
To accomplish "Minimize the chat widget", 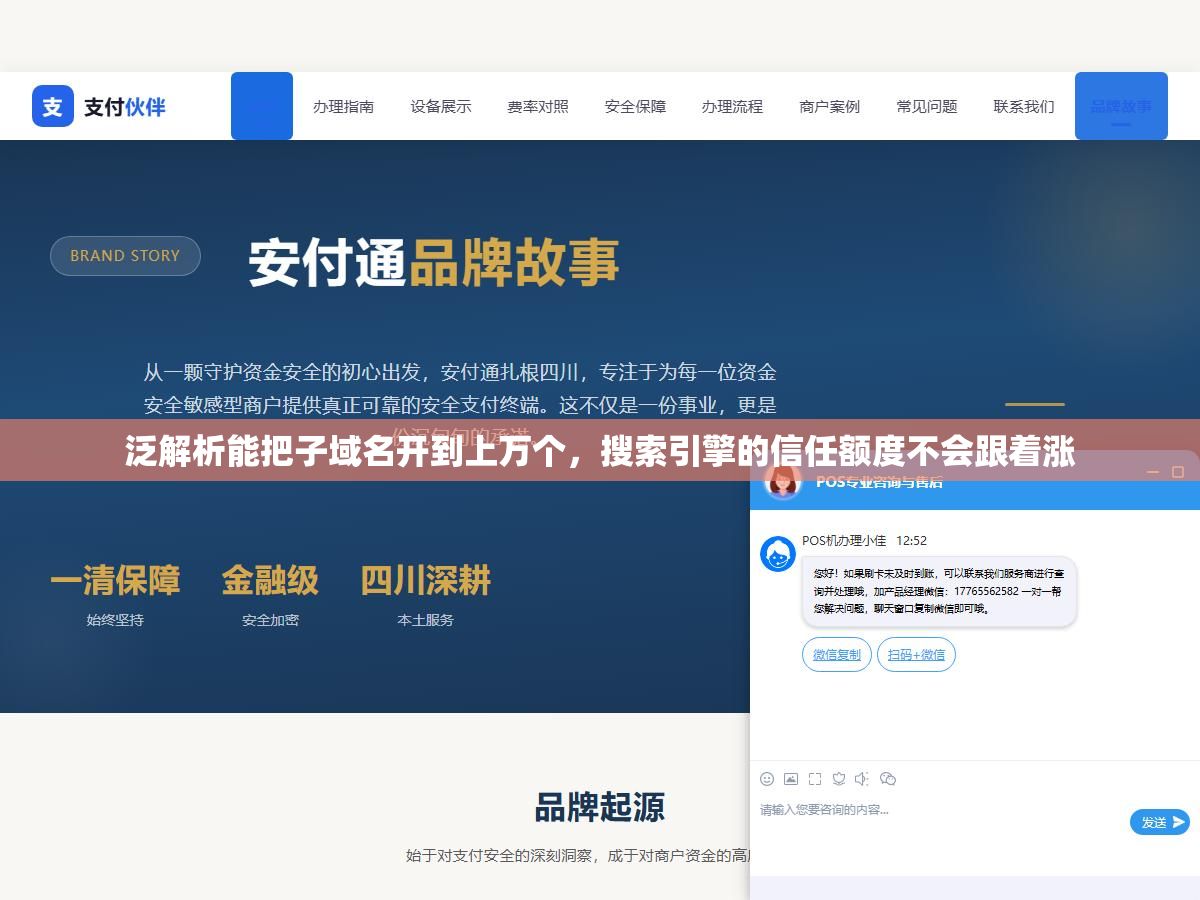I will (1153, 471).
